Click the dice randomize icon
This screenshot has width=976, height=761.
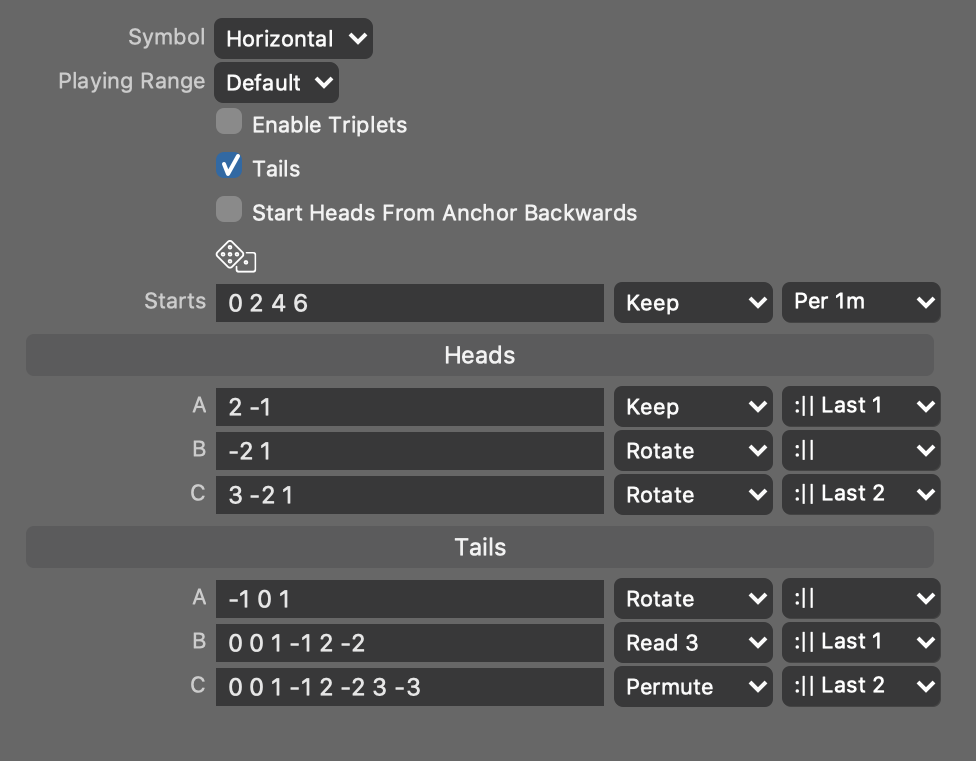coord(236,257)
